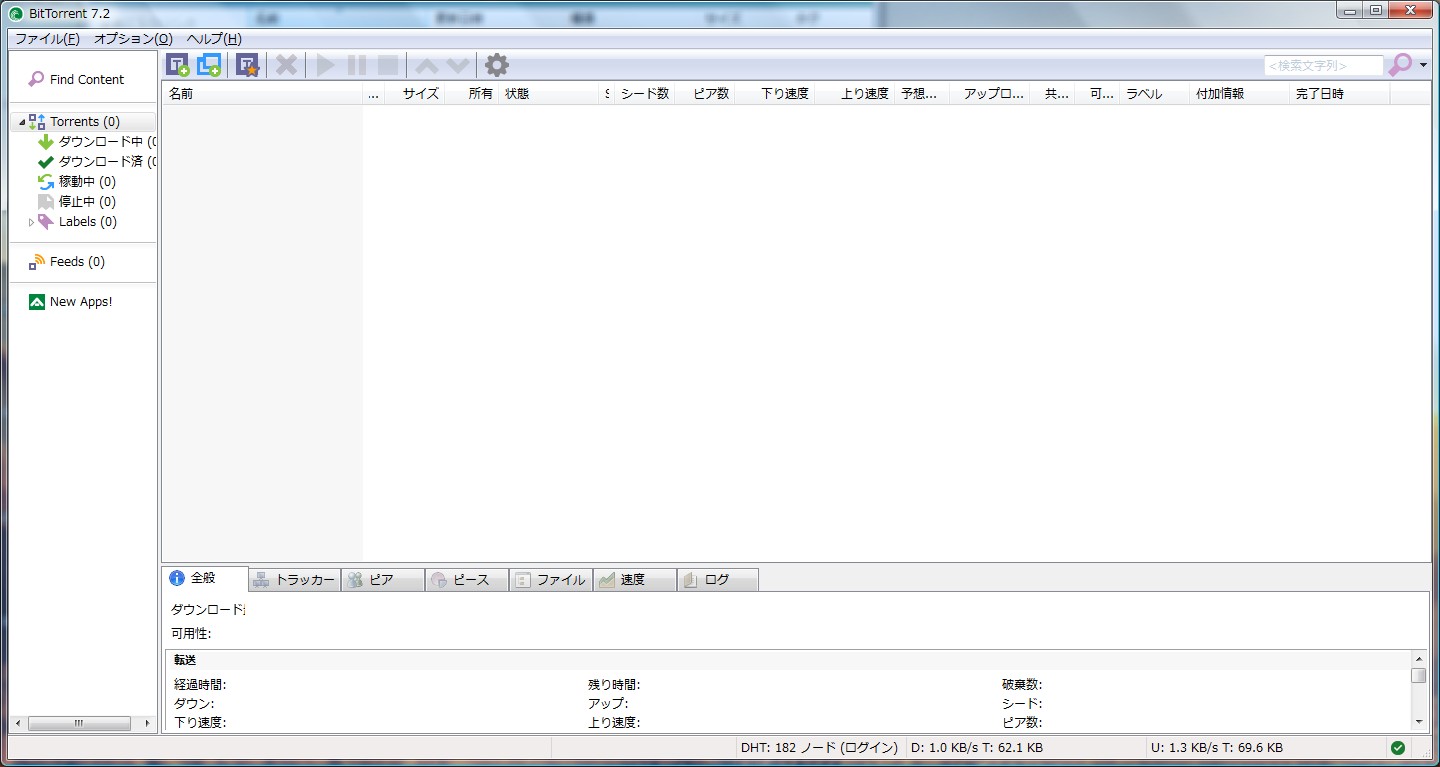Click the Add Torrent from URL icon
The image size is (1440, 767).
(209, 65)
